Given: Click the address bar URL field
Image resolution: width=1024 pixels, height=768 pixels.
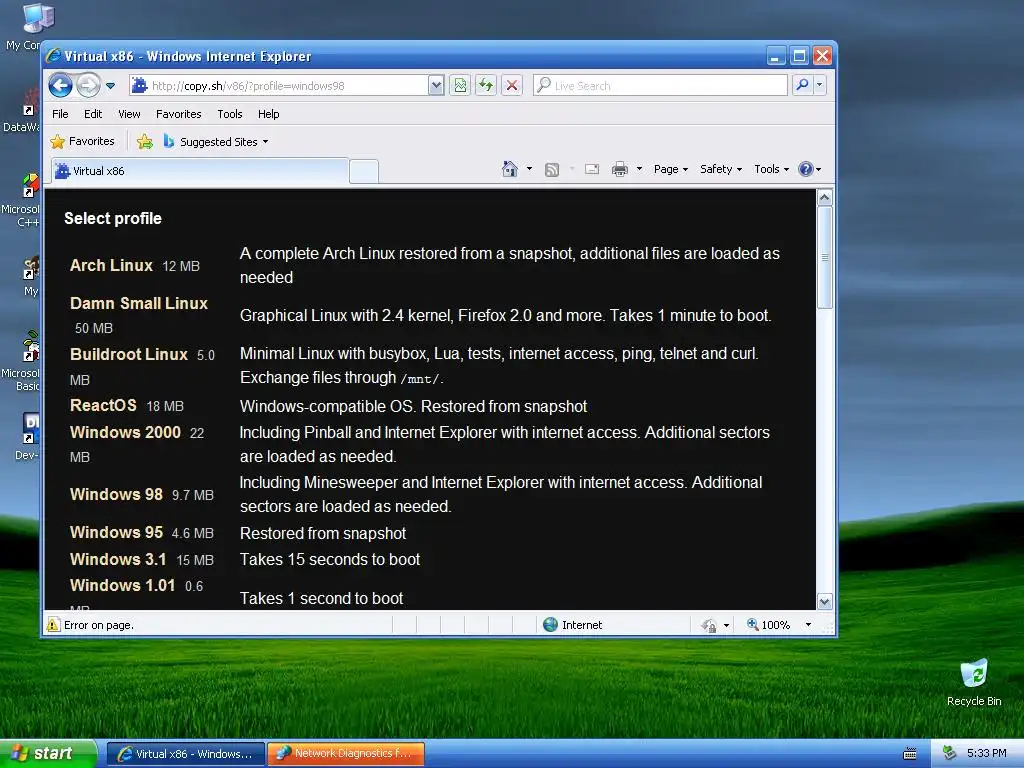Looking at the screenshot, I should point(279,86).
